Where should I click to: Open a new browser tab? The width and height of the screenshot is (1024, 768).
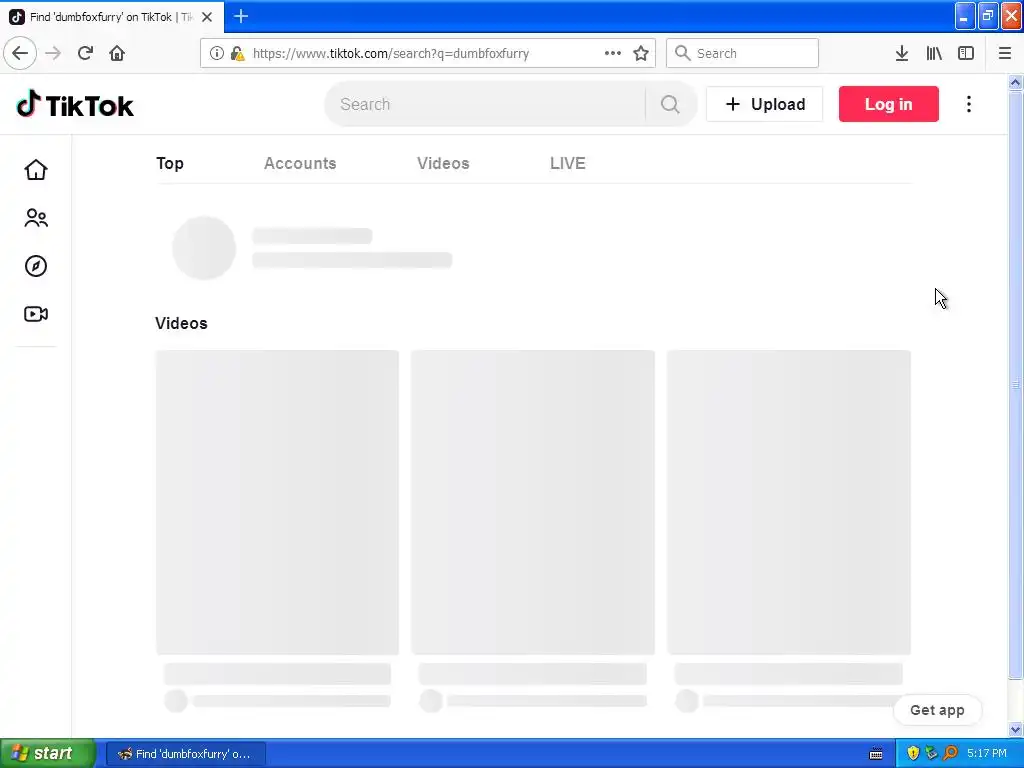241,16
